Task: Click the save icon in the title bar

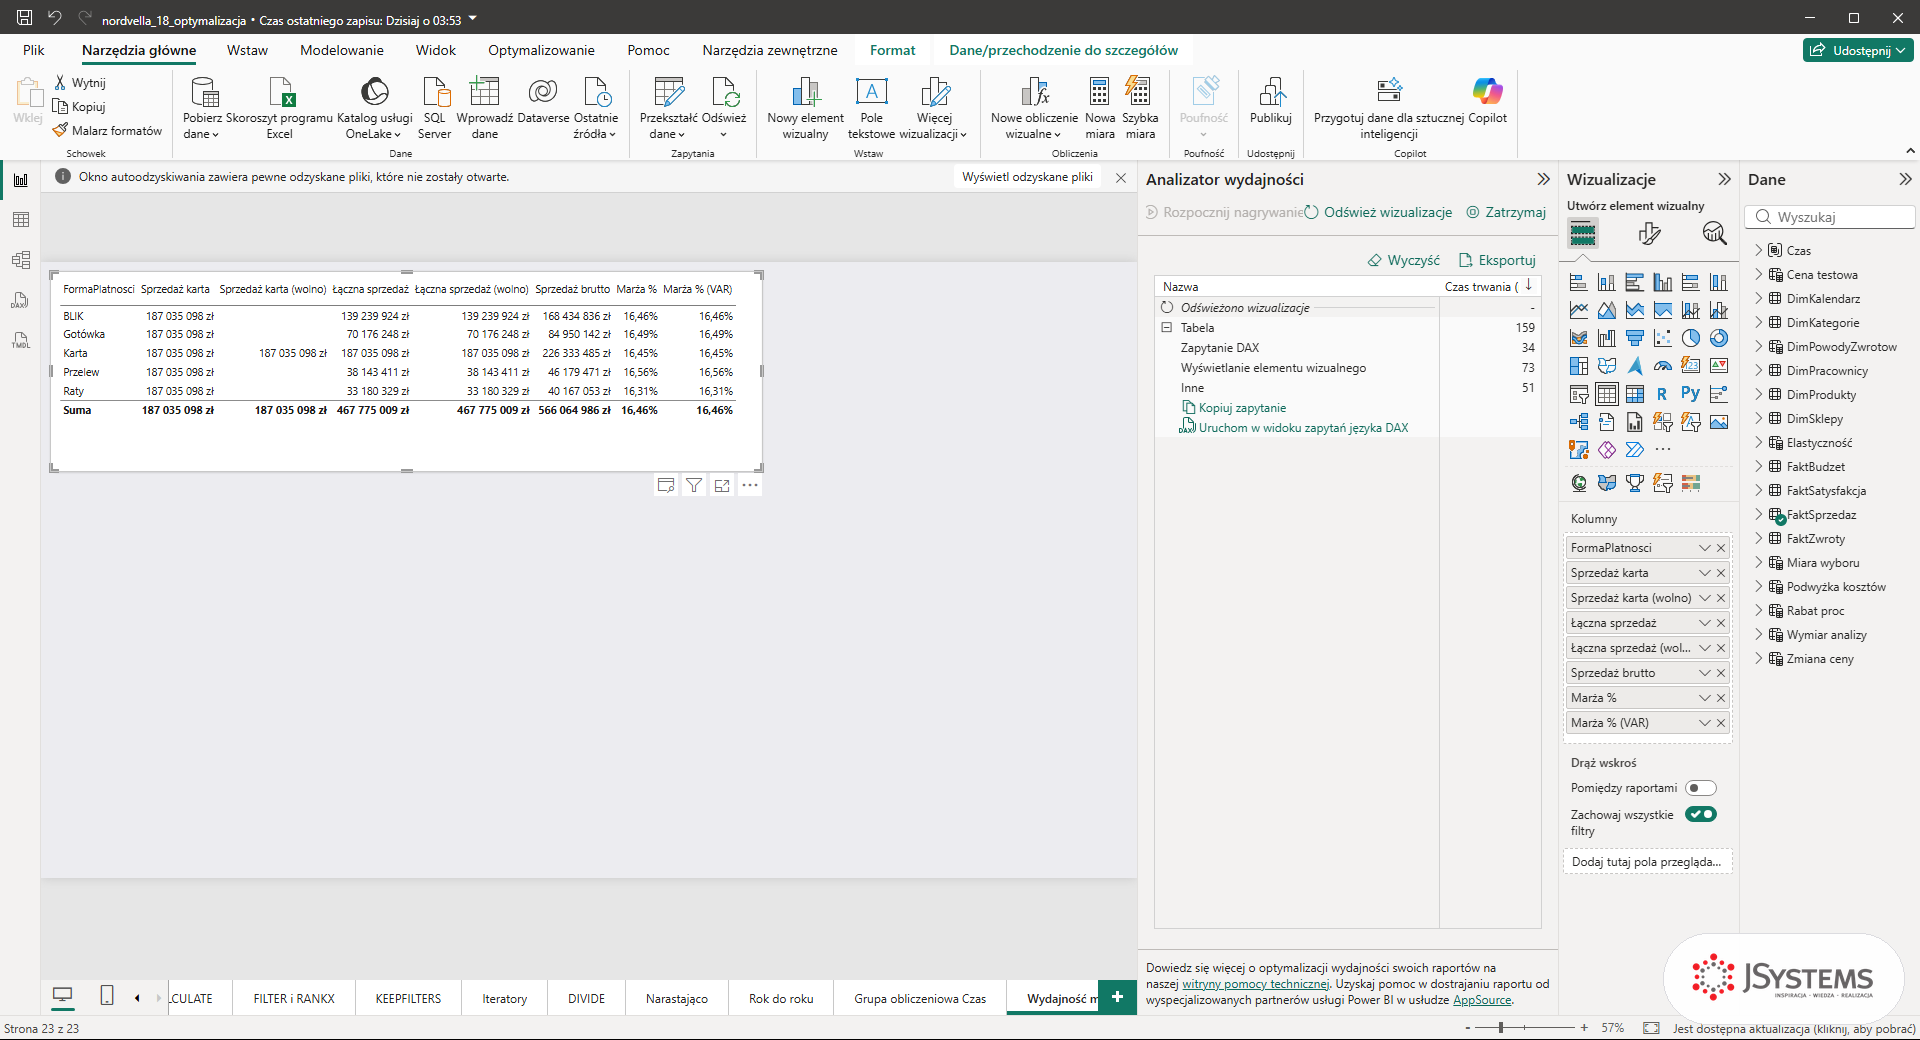Action: click(x=24, y=18)
